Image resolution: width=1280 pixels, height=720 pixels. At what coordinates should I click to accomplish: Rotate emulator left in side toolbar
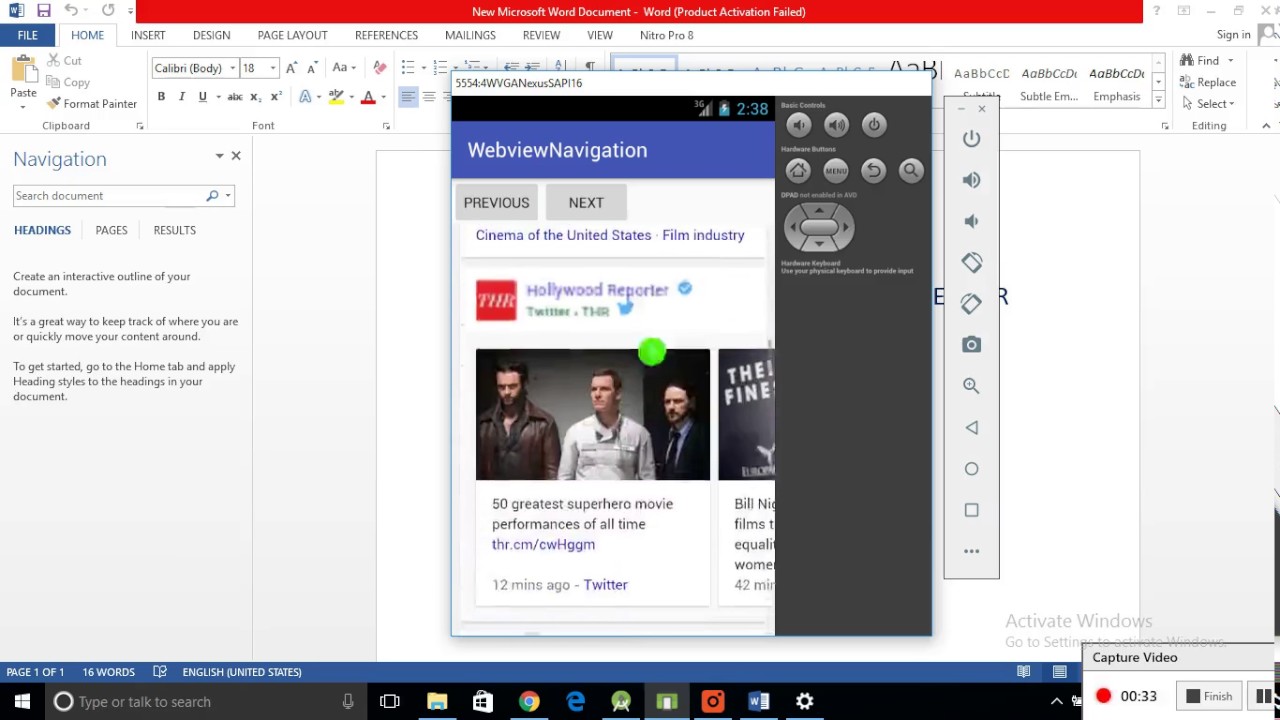(x=971, y=262)
